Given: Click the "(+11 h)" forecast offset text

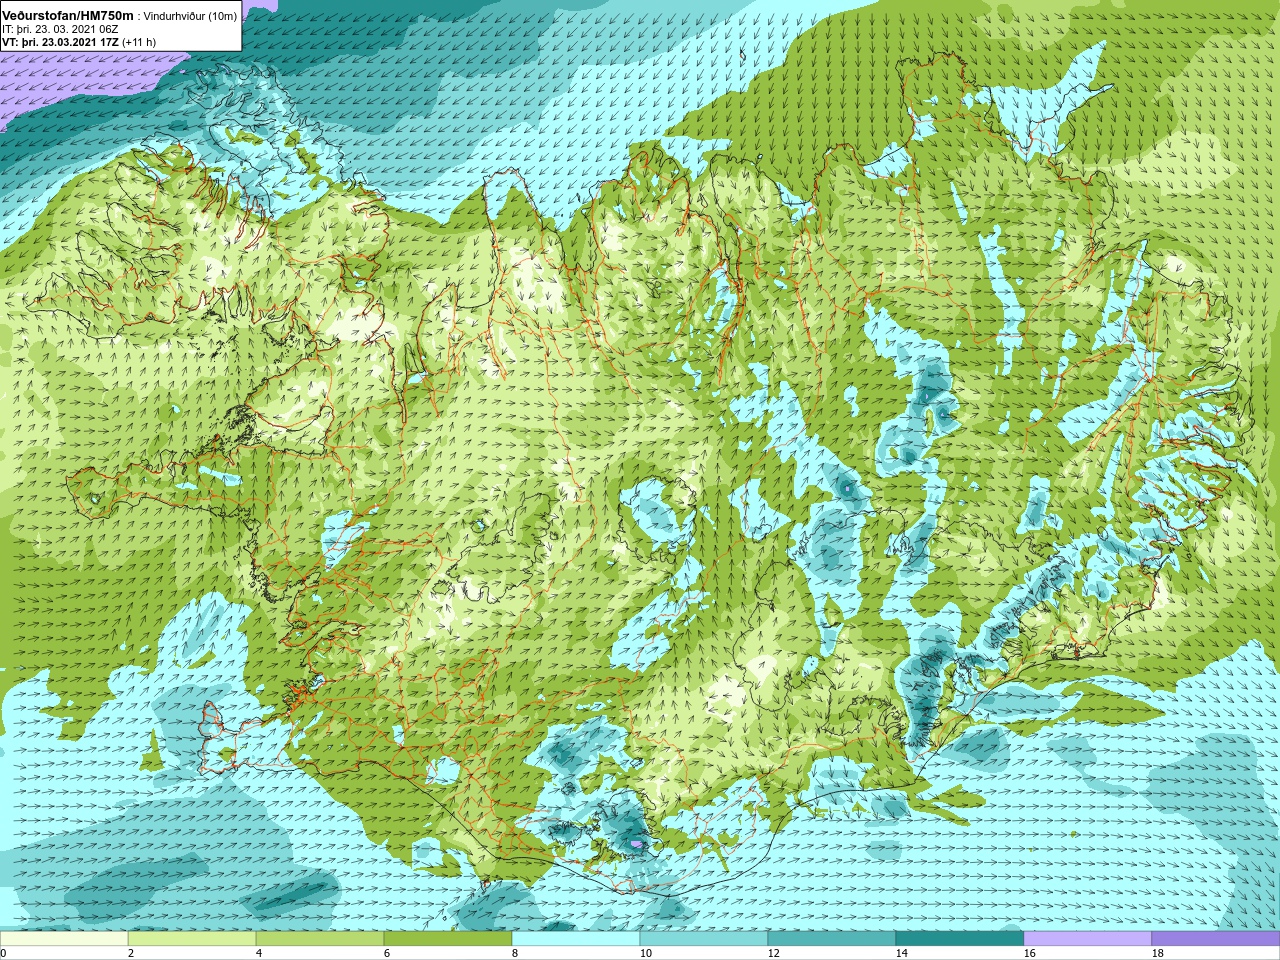Looking at the screenshot, I should click(x=138, y=42).
